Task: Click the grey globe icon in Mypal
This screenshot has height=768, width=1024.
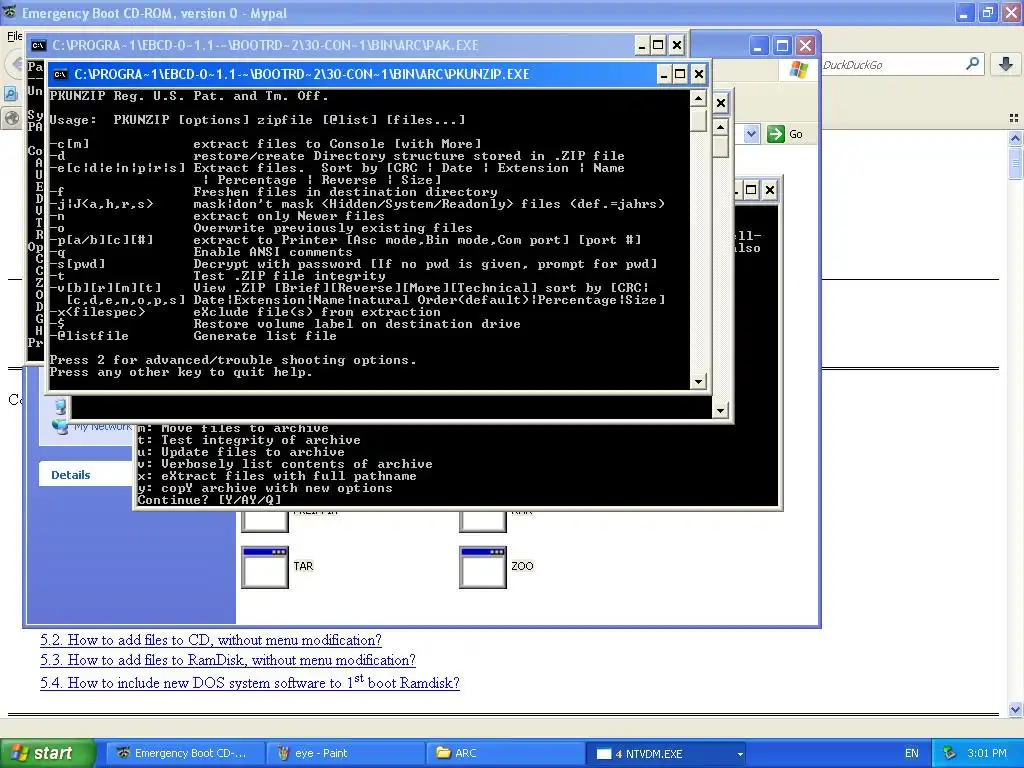Action: point(12,118)
